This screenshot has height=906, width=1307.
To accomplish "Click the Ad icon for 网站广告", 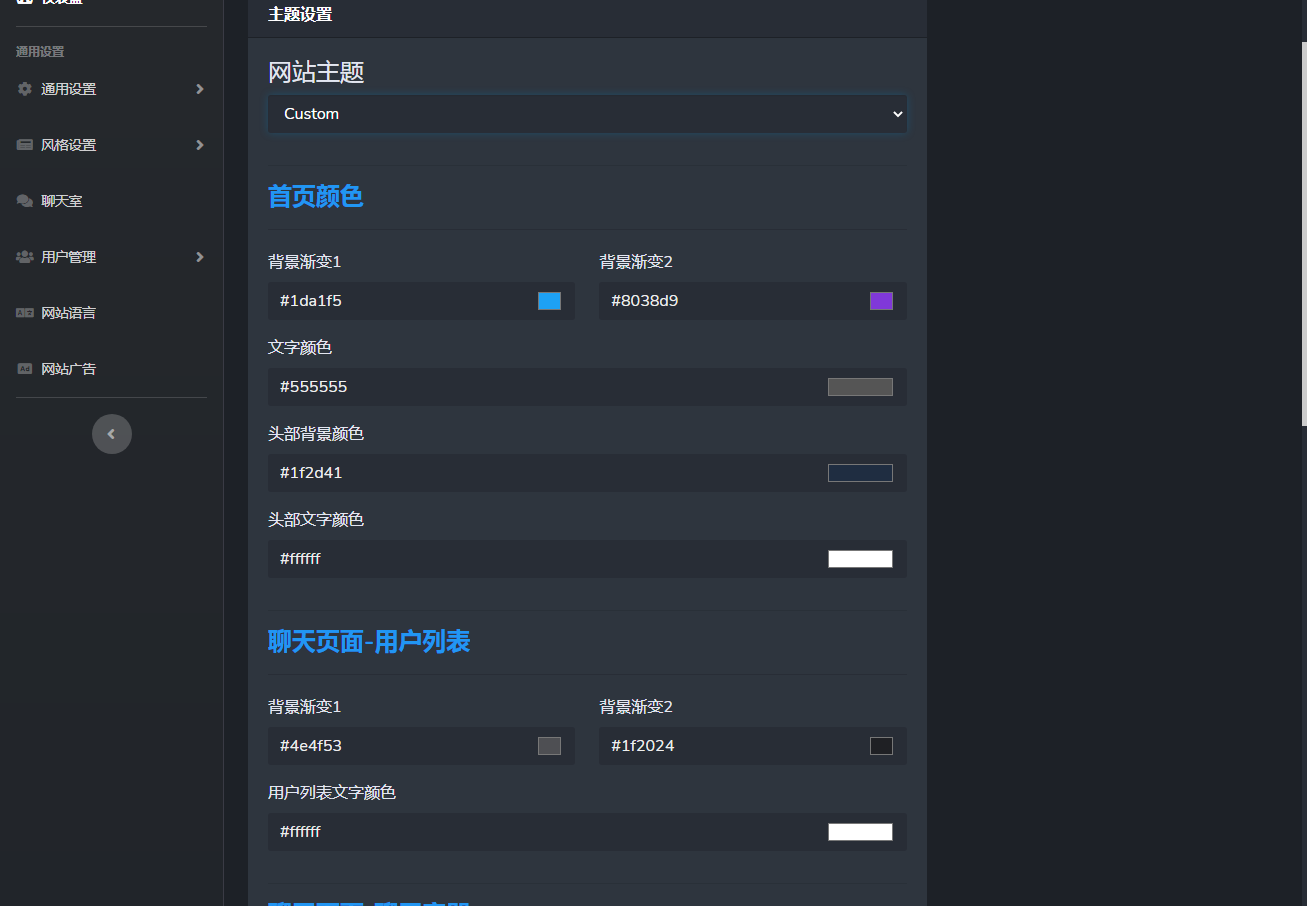I will [x=25, y=369].
